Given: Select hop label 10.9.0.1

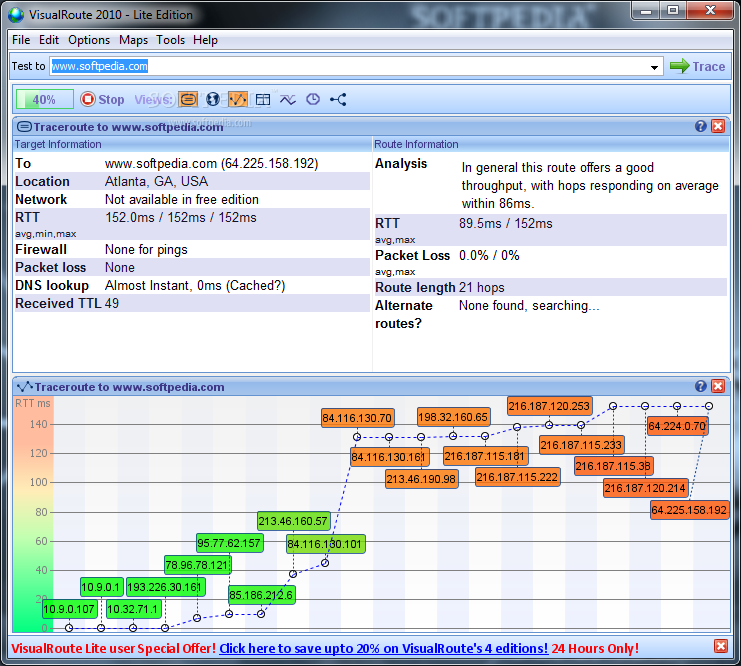Looking at the screenshot, I should click(x=101, y=587).
